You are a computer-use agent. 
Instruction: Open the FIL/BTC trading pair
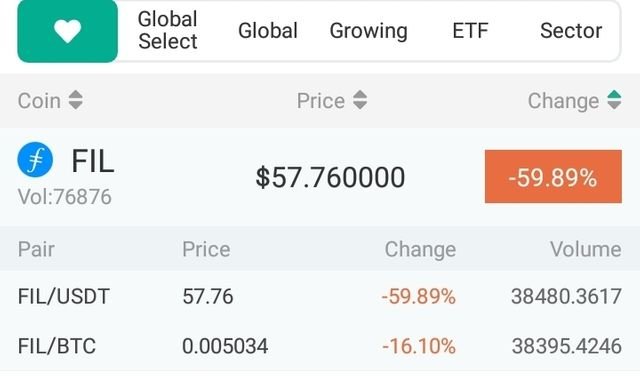[320, 346]
